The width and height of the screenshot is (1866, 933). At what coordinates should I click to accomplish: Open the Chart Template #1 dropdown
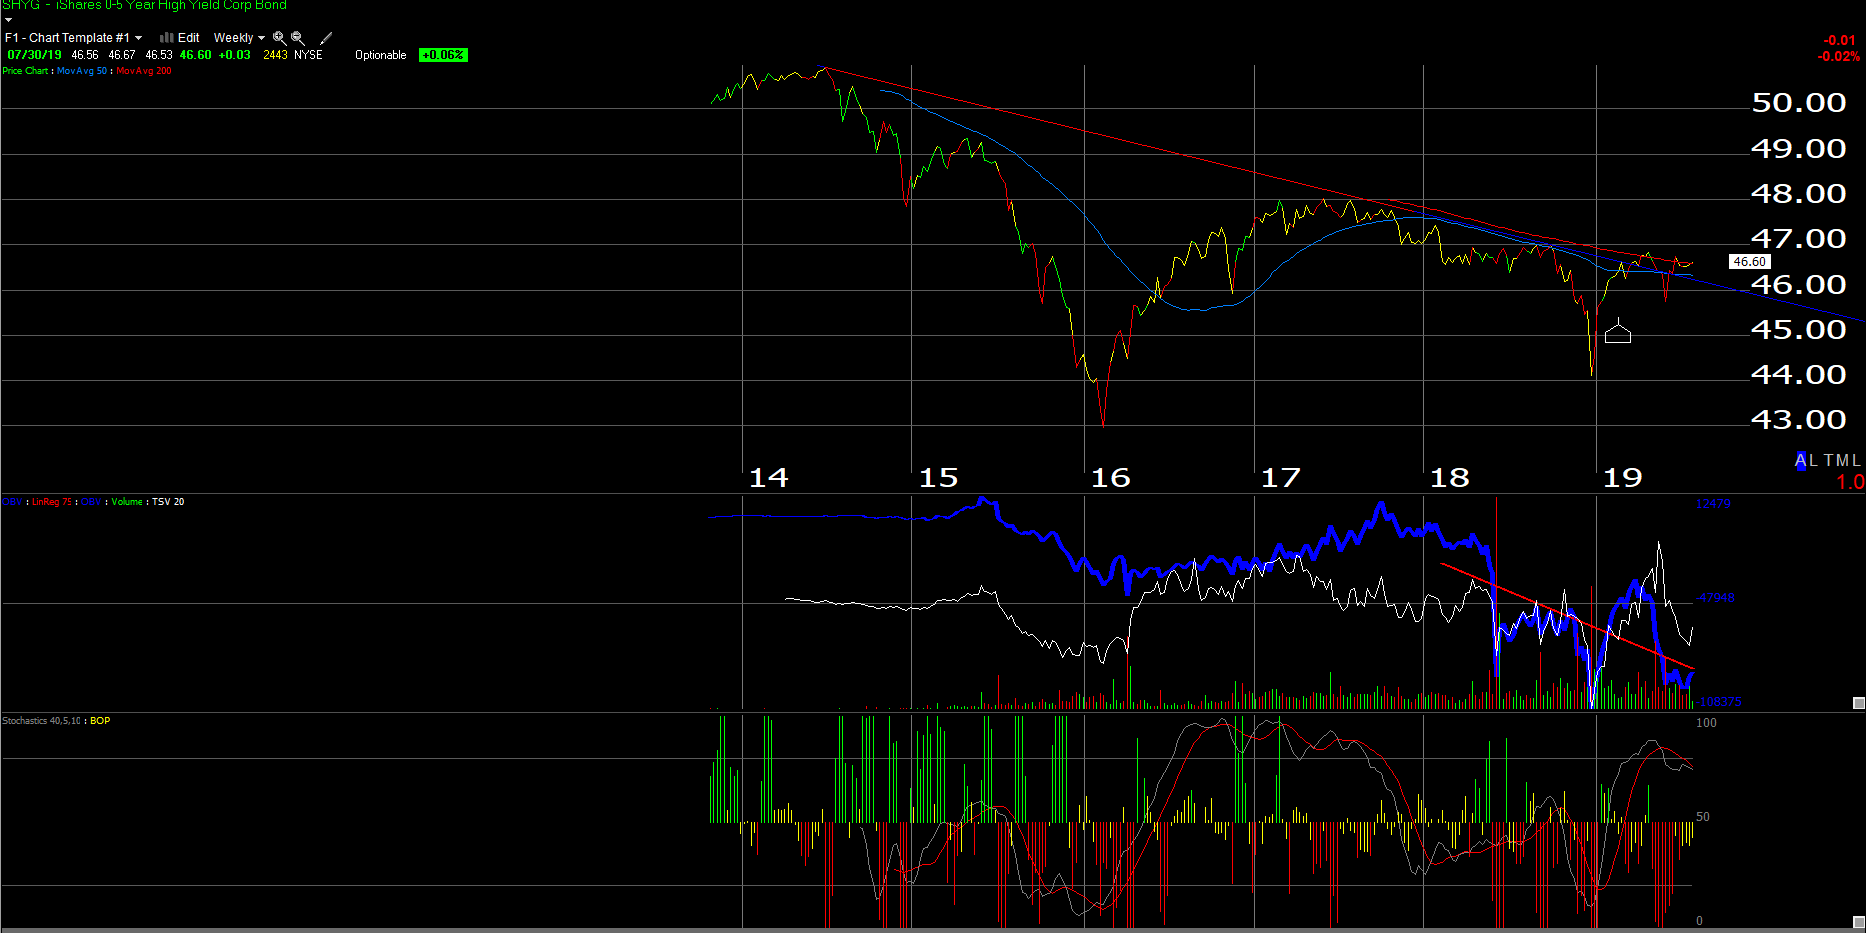[73, 38]
